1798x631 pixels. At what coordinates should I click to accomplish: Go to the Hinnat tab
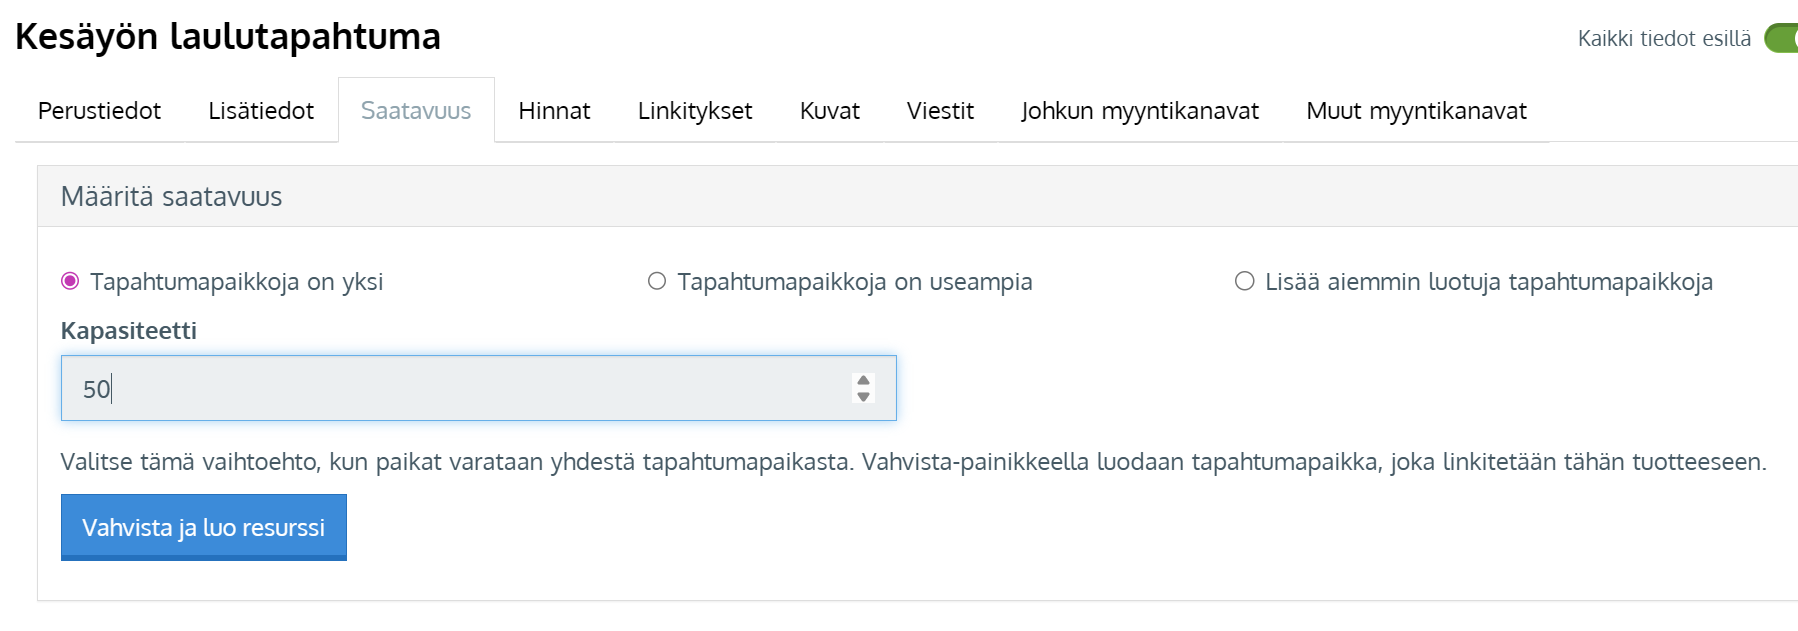[x=554, y=111]
